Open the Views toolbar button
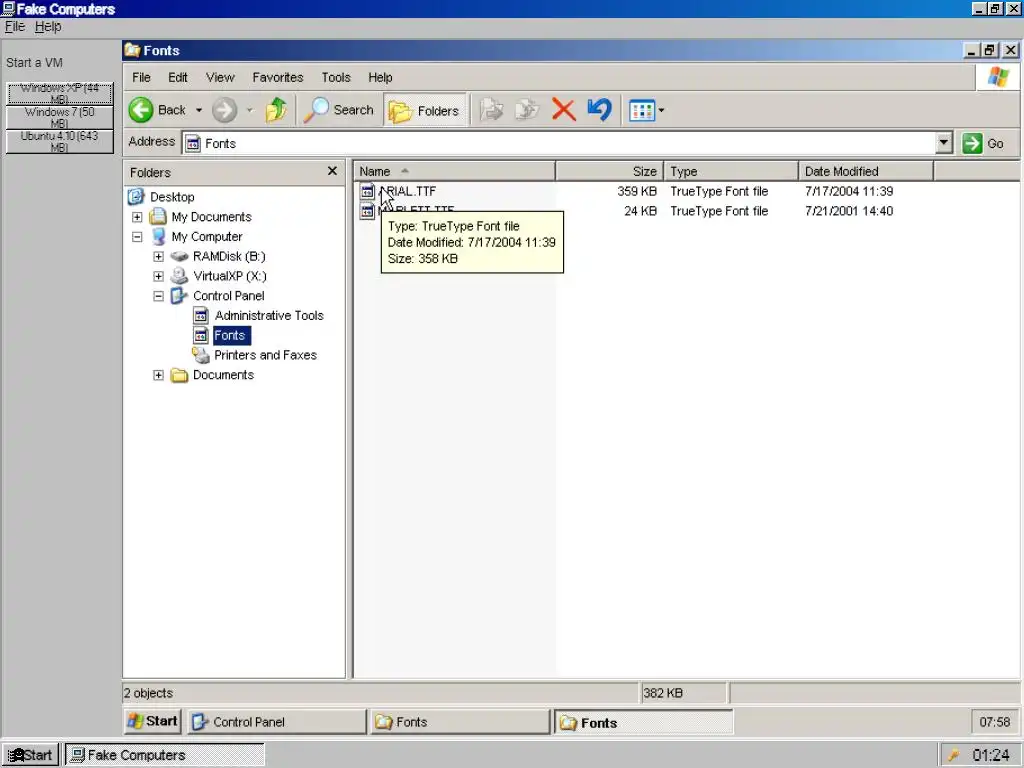 [641, 110]
